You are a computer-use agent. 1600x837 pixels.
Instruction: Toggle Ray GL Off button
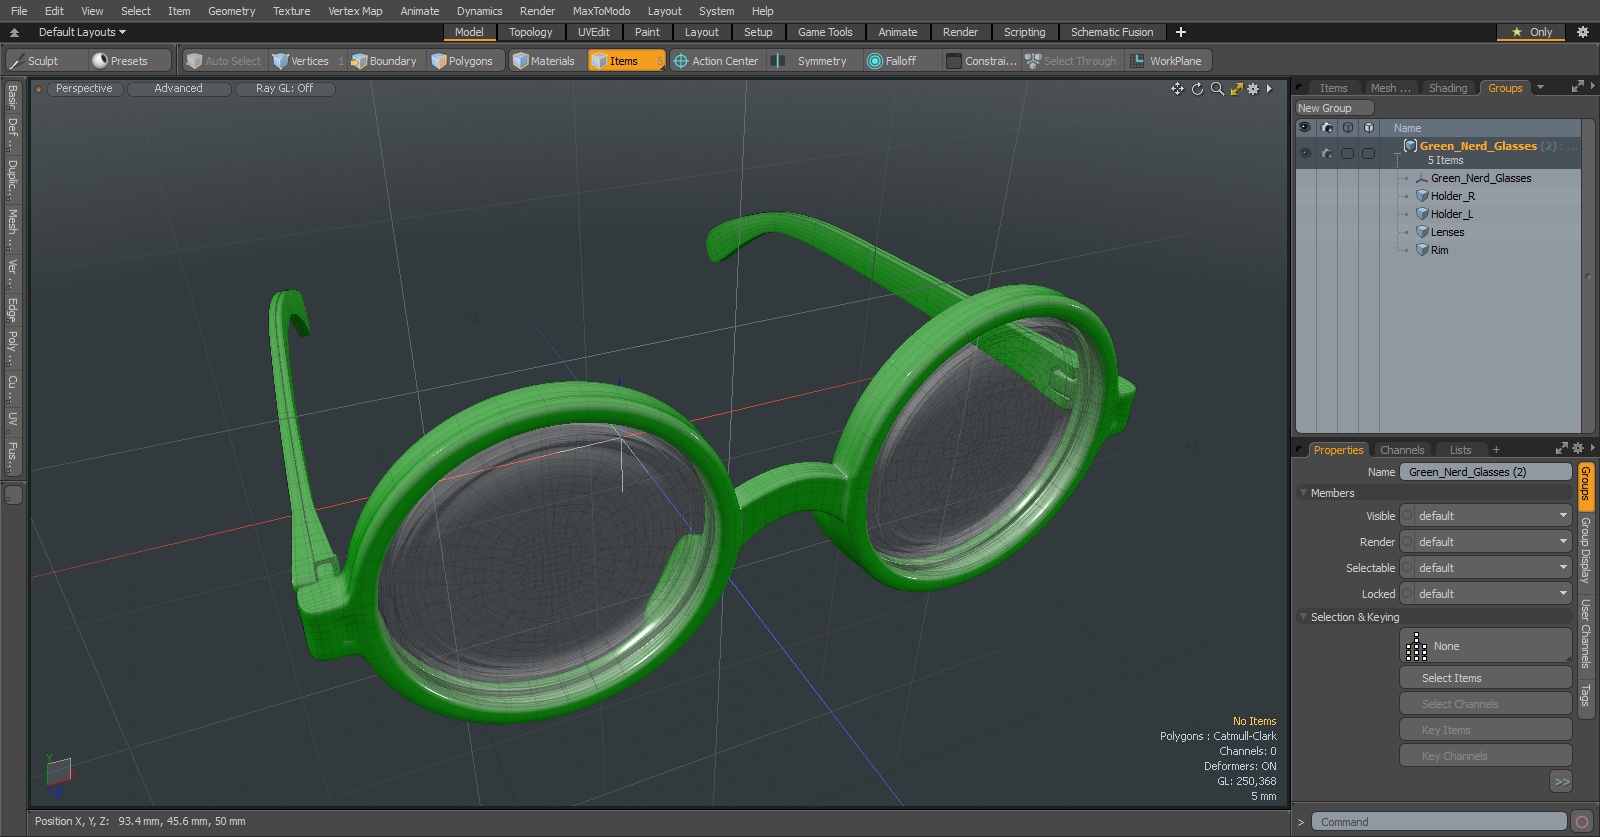pyautogui.click(x=284, y=89)
